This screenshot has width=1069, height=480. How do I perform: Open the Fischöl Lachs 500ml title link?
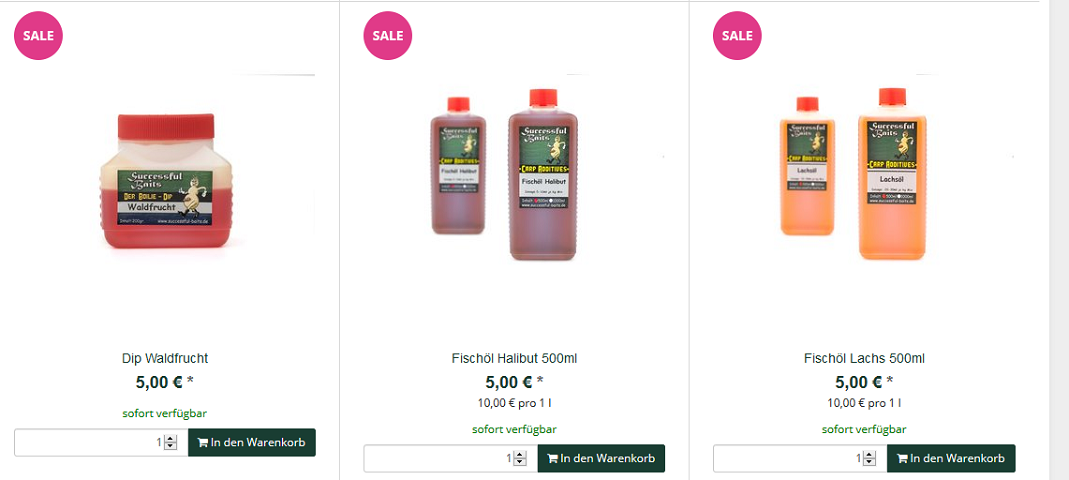[864, 358]
